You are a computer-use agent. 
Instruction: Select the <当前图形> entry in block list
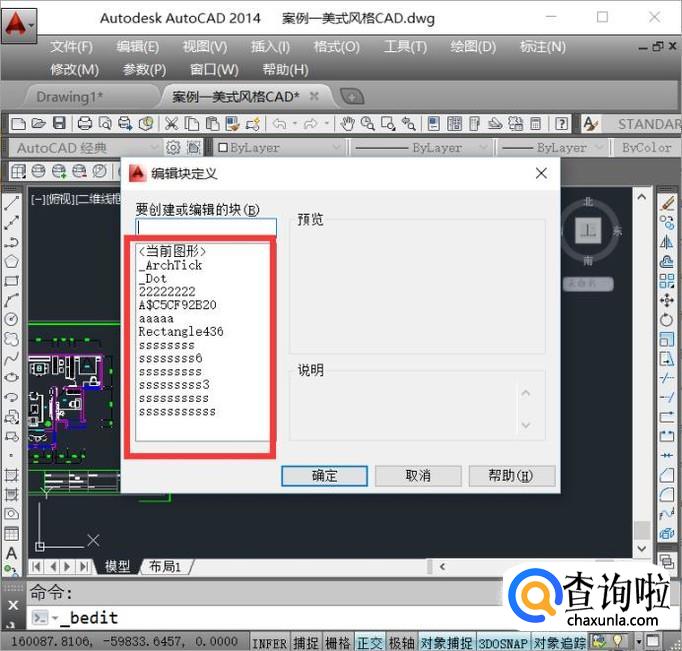(172, 251)
